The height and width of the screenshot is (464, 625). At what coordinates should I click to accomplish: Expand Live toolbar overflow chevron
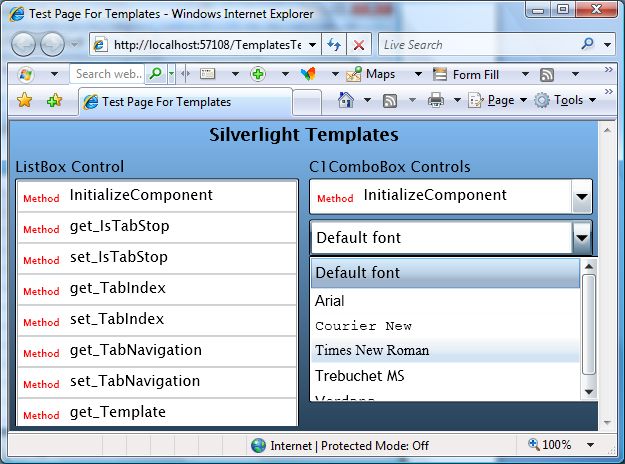tap(608, 69)
